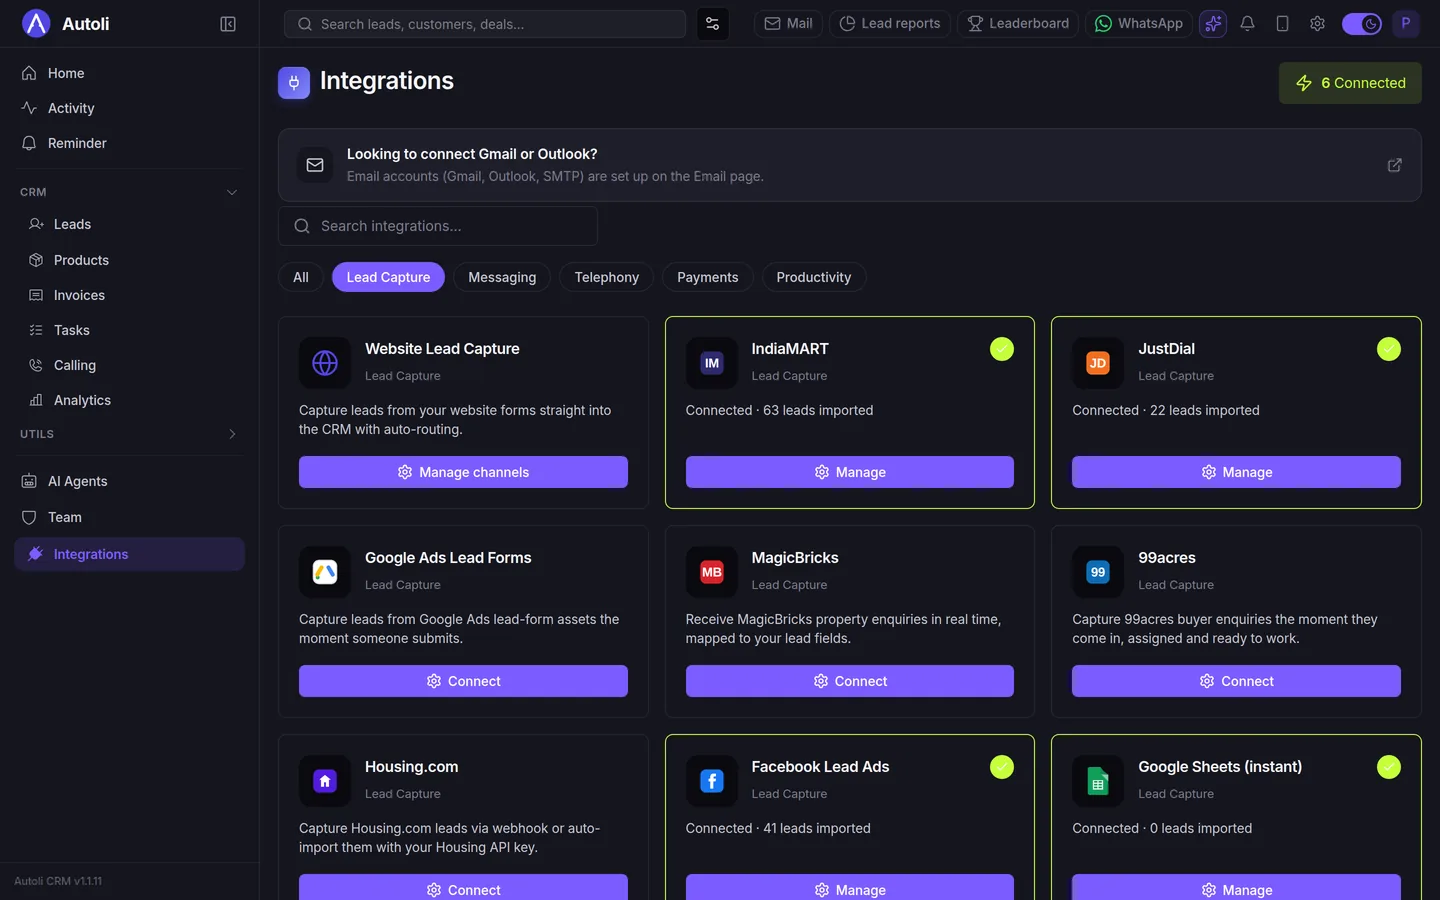
Task: Connect Housing.com integration
Action: pyautogui.click(x=463, y=887)
